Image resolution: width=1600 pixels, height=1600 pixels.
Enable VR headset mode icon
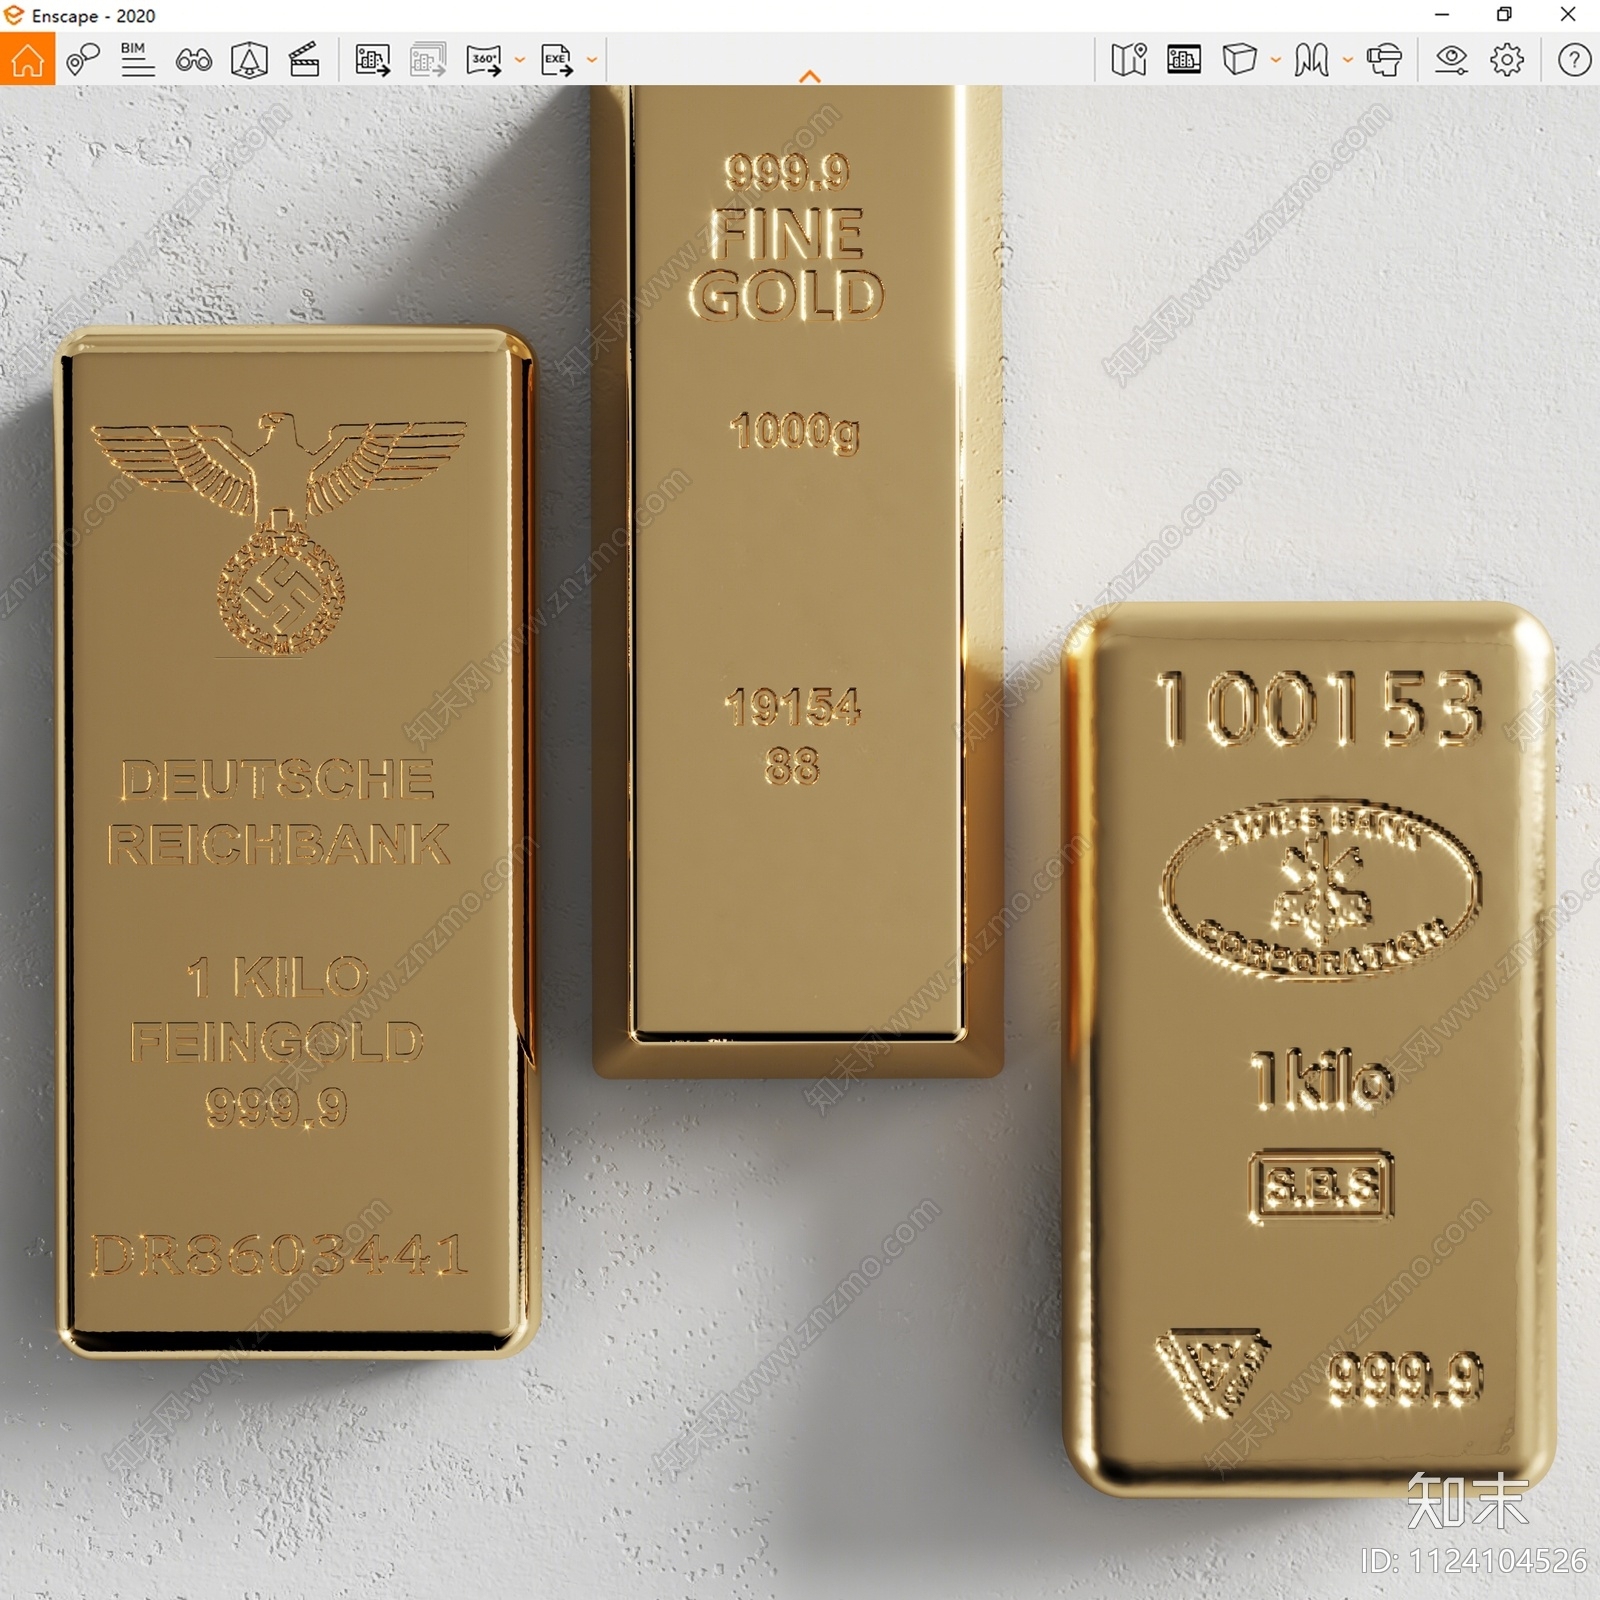1385,60
